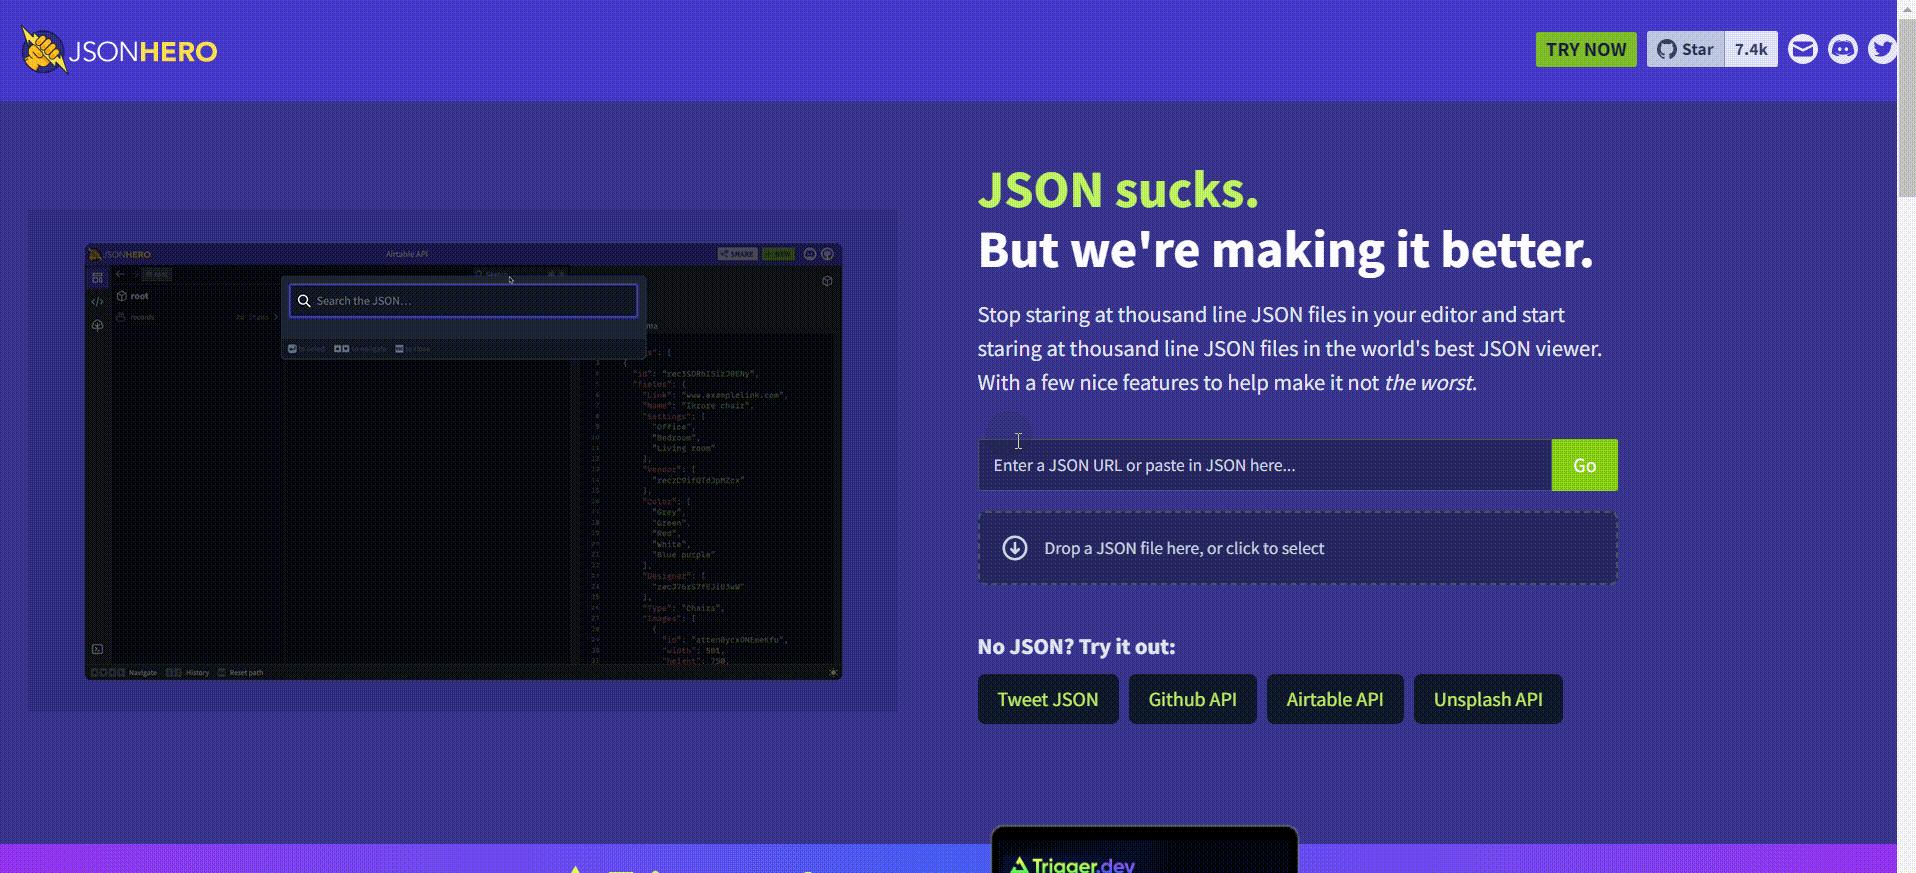1916x873 pixels.
Task: Load the Github API example
Action: point(1192,699)
